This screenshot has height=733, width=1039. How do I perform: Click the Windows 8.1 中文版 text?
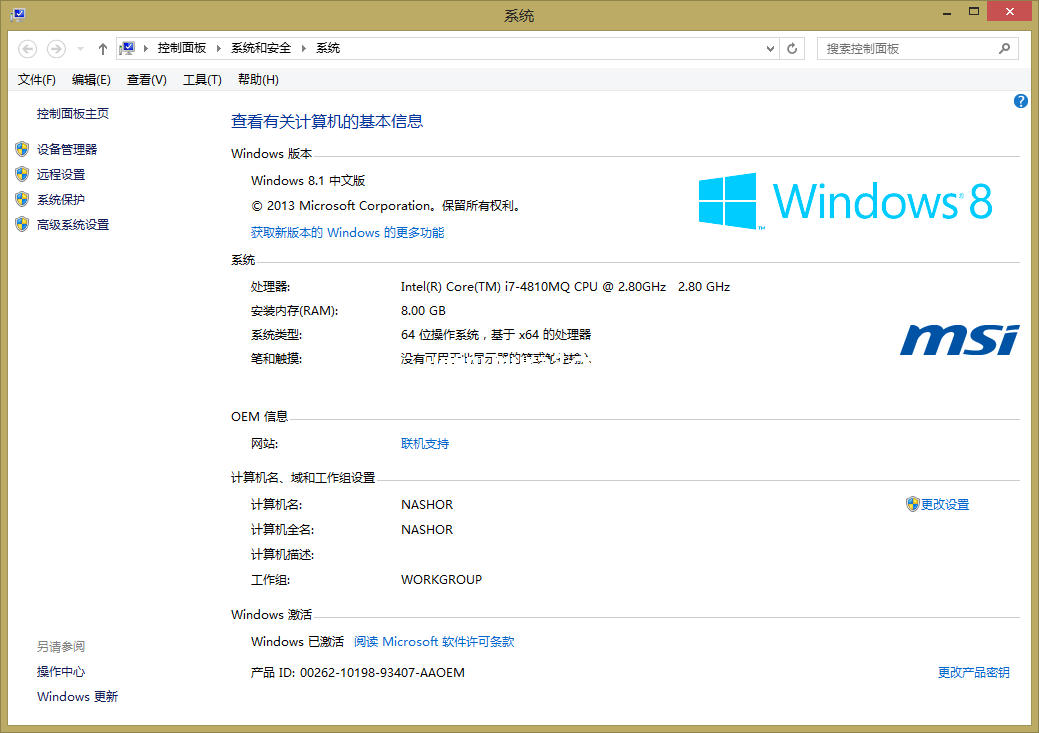tap(308, 181)
